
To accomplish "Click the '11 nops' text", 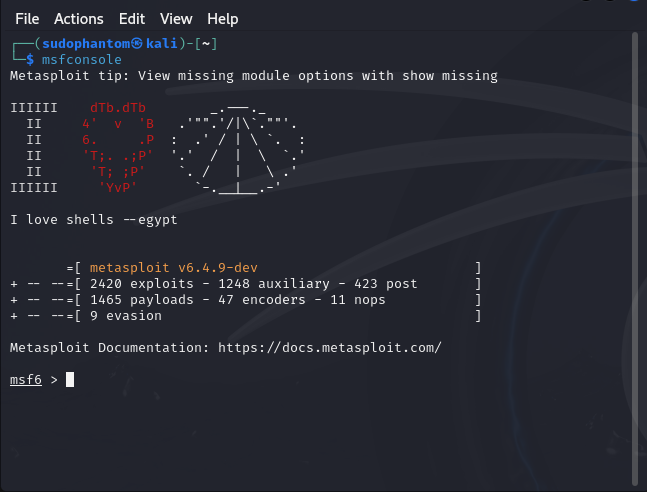I will pyautogui.click(x=358, y=300).
